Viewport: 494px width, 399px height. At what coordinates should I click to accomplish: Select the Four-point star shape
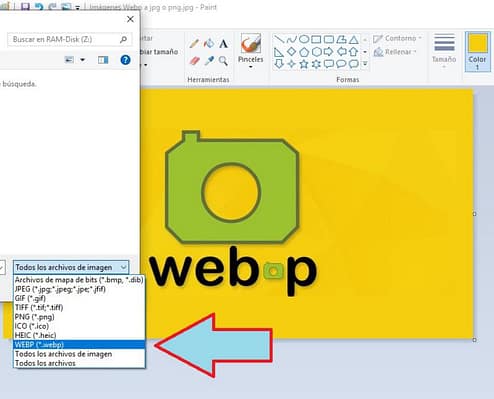coord(291,64)
